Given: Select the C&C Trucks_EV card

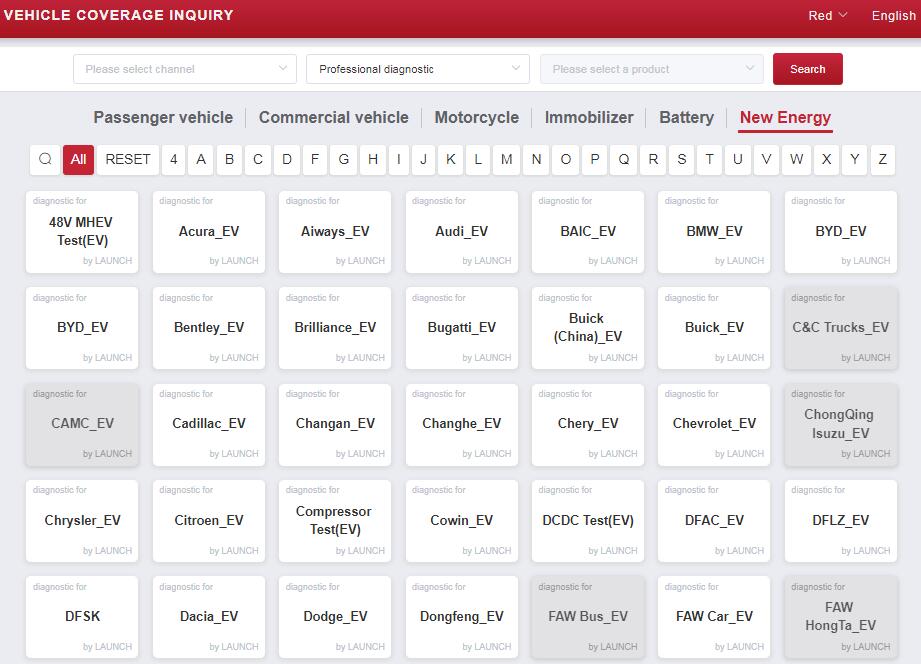Looking at the screenshot, I should [841, 328].
